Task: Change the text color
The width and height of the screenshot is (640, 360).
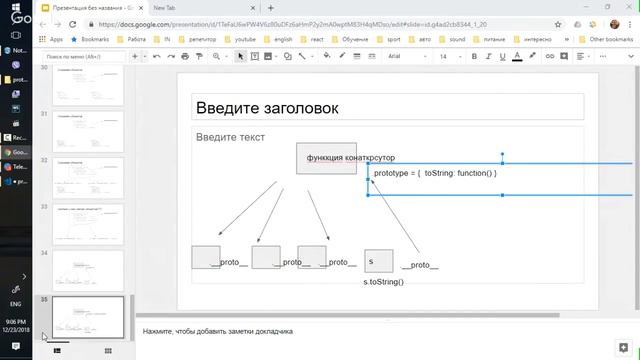Action: 517,56
